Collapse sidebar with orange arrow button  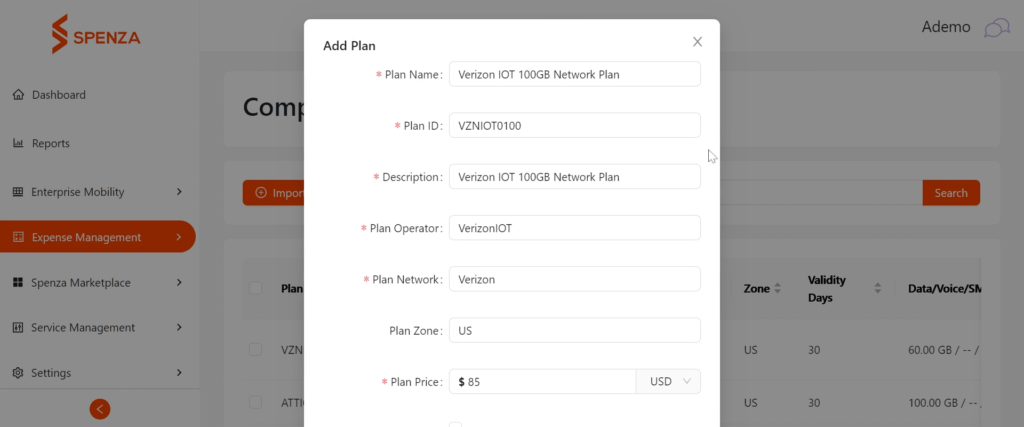(x=100, y=409)
